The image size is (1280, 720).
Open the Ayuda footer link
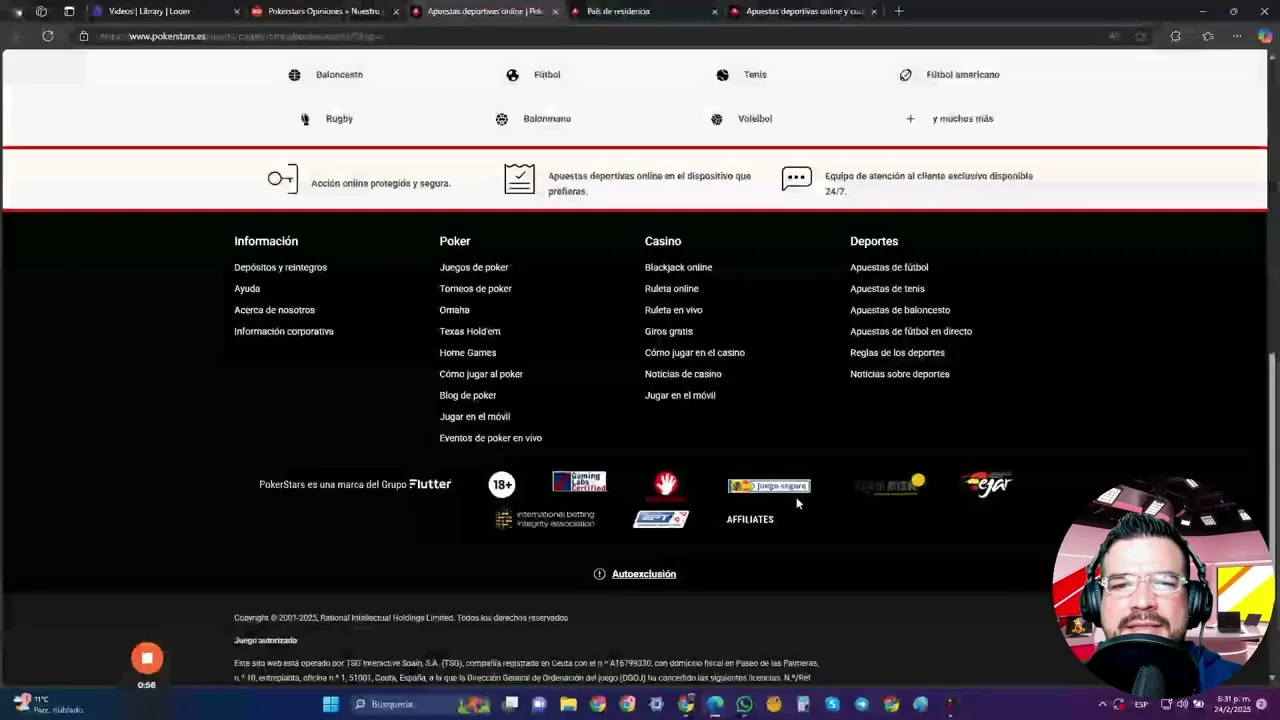click(247, 289)
